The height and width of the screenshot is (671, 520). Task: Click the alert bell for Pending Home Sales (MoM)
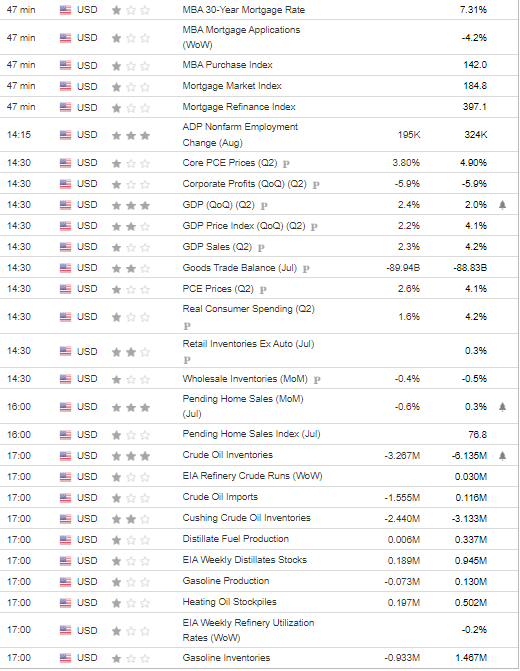pyautogui.click(x=502, y=407)
